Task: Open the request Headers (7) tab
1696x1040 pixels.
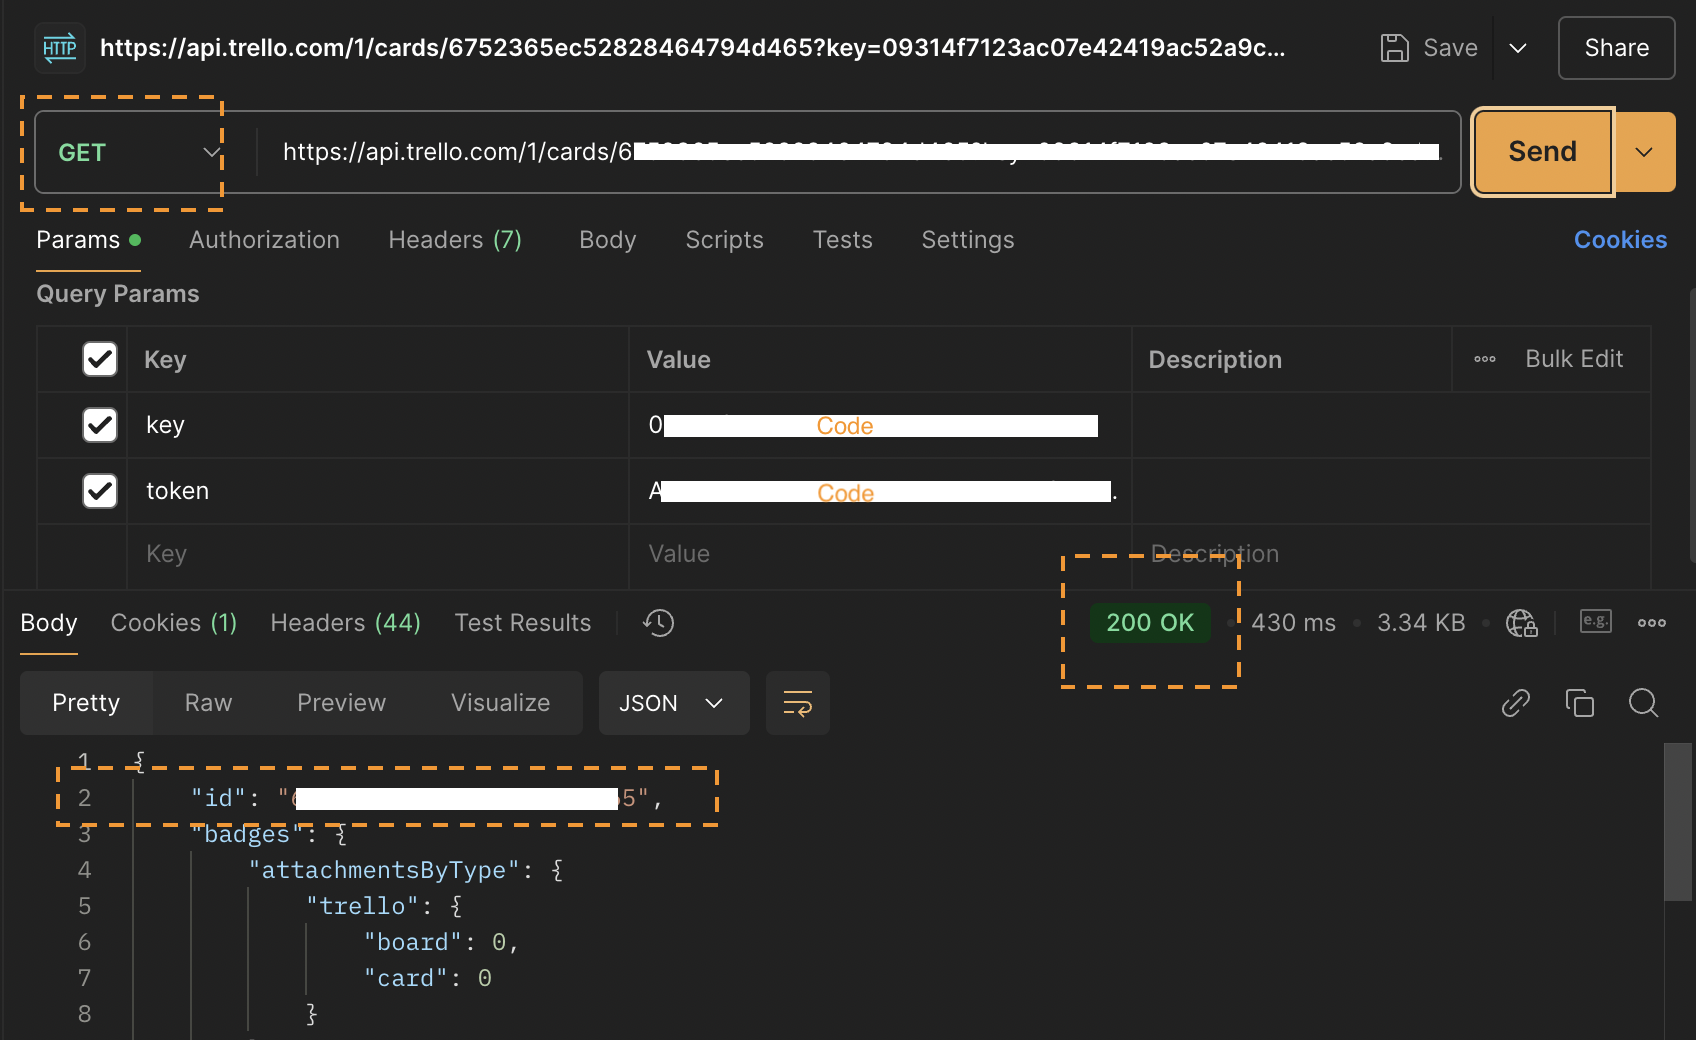Action: (455, 240)
